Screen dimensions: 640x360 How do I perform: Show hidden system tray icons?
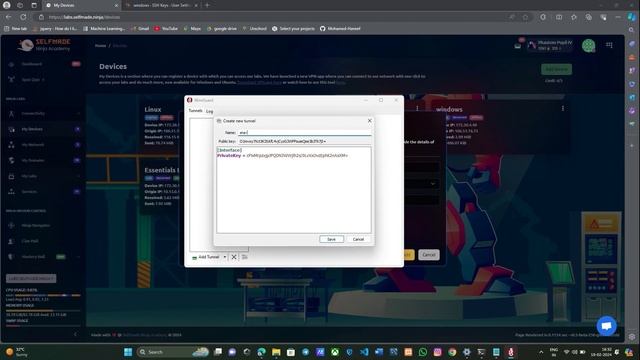[x=541, y=352]
